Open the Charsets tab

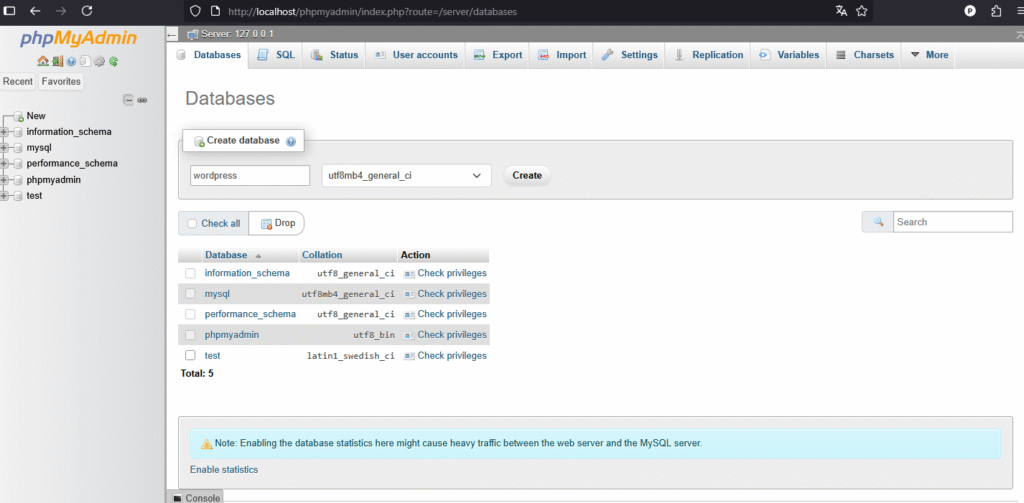[x=865, y=55]
